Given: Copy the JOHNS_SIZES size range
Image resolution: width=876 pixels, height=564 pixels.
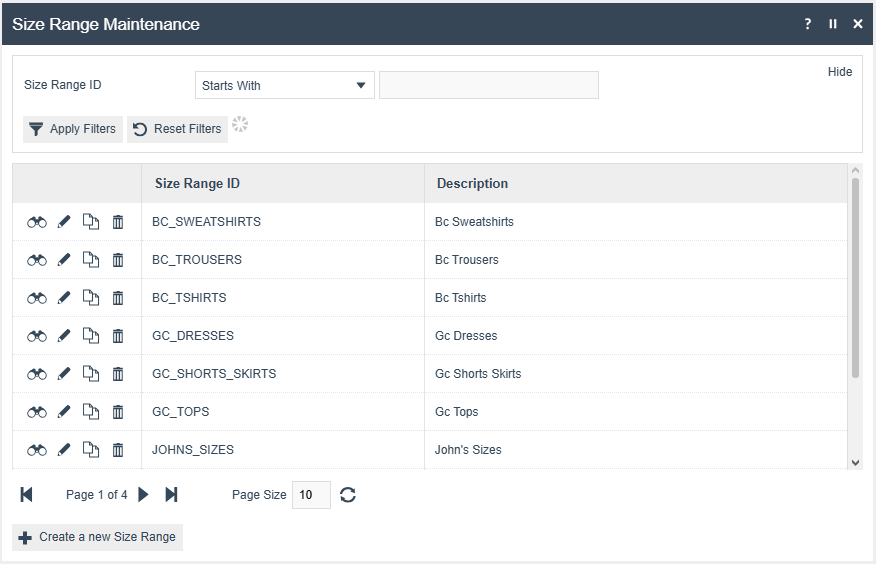Looking at the screenshot, I should pos(91,450).
